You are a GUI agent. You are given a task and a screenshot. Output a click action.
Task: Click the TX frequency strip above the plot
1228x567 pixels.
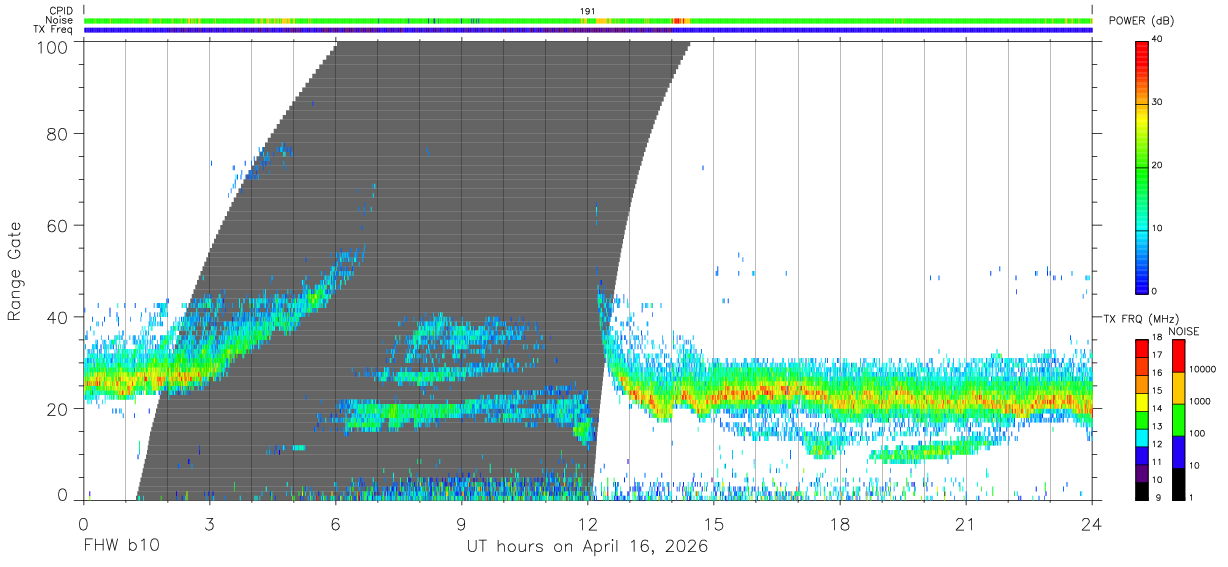(588, 30)
